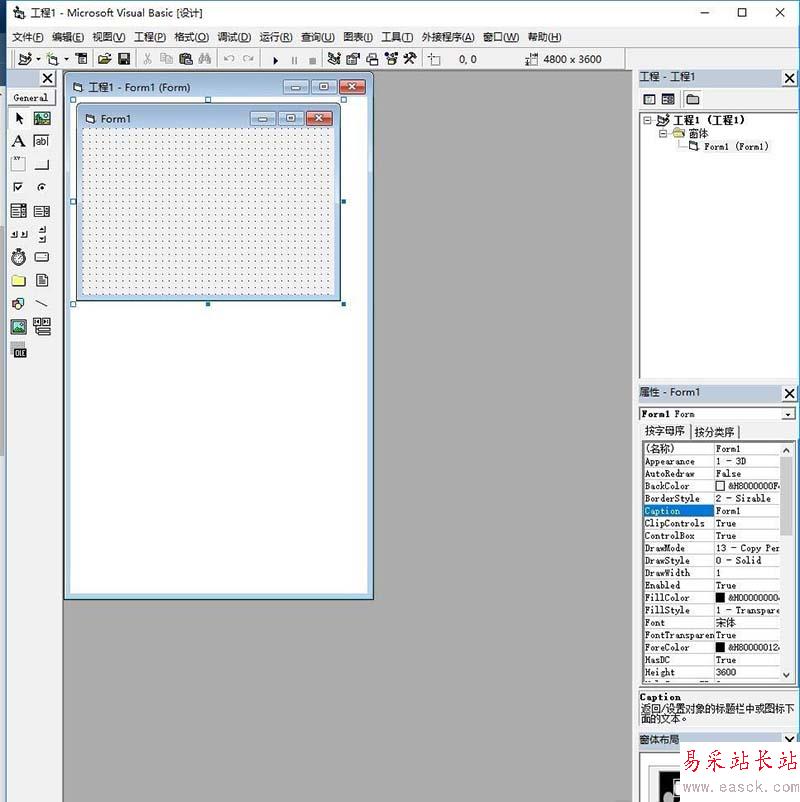Toggle the Toolbox via toolbar icon
800x802 pixels.
(x=410, y=59)
